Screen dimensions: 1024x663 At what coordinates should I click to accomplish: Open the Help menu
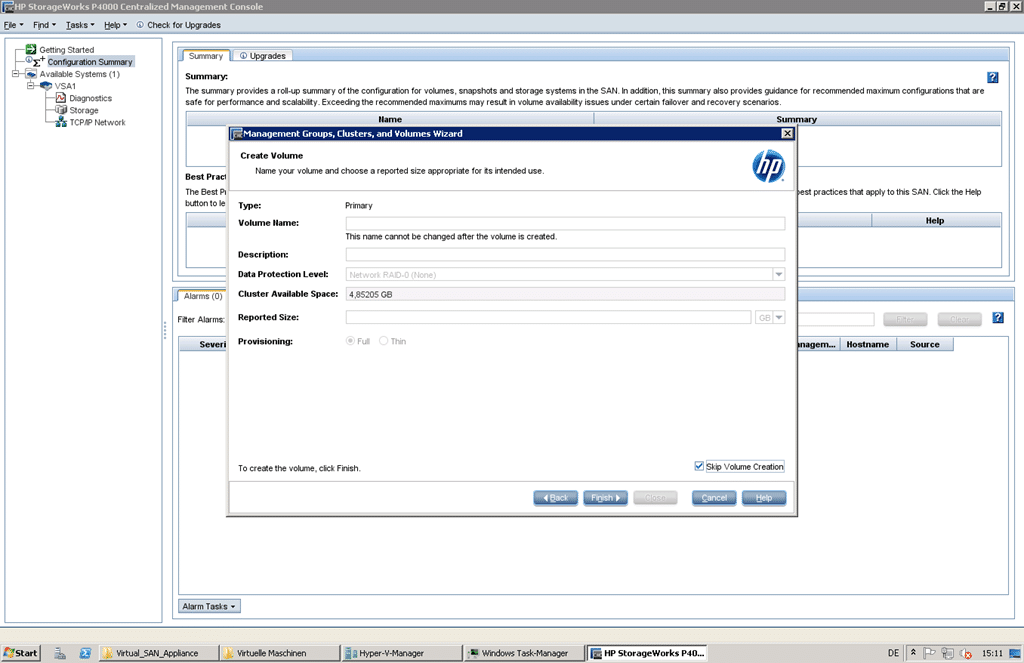point(116,25)
